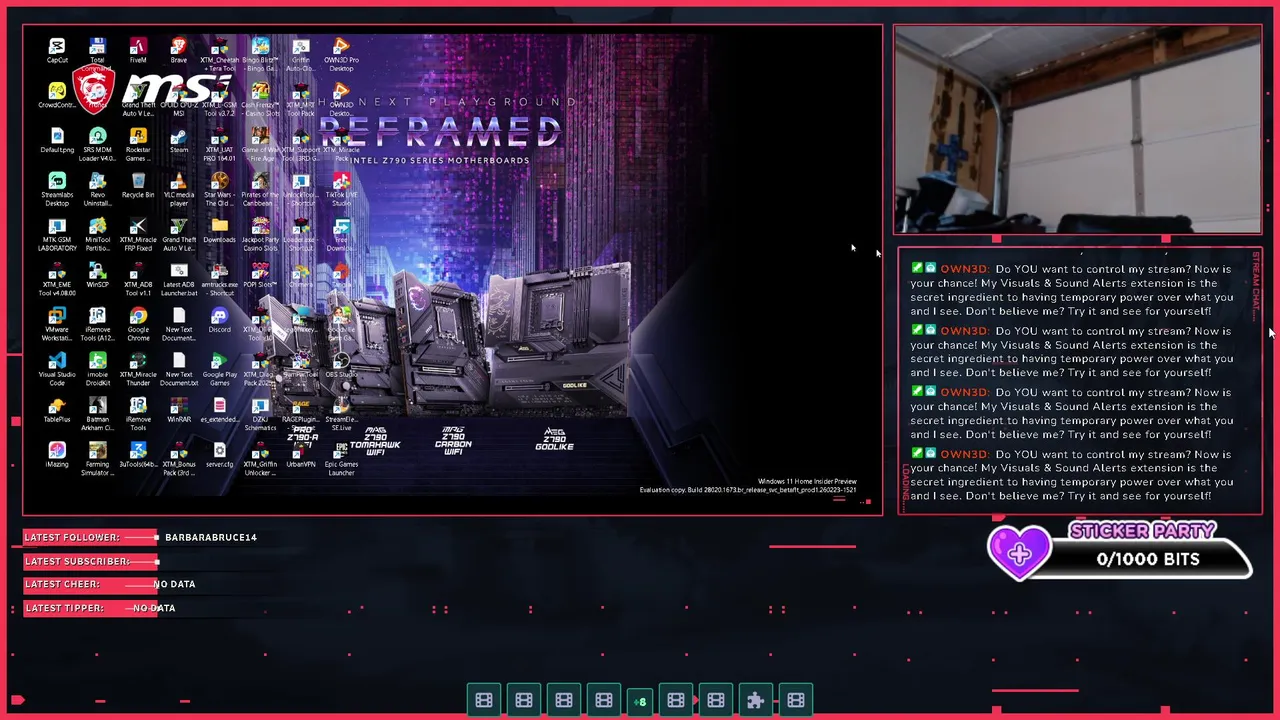1280x720 pixels.
Task: Launch Epic Games Launcher
Action: (x=341, y=460)
